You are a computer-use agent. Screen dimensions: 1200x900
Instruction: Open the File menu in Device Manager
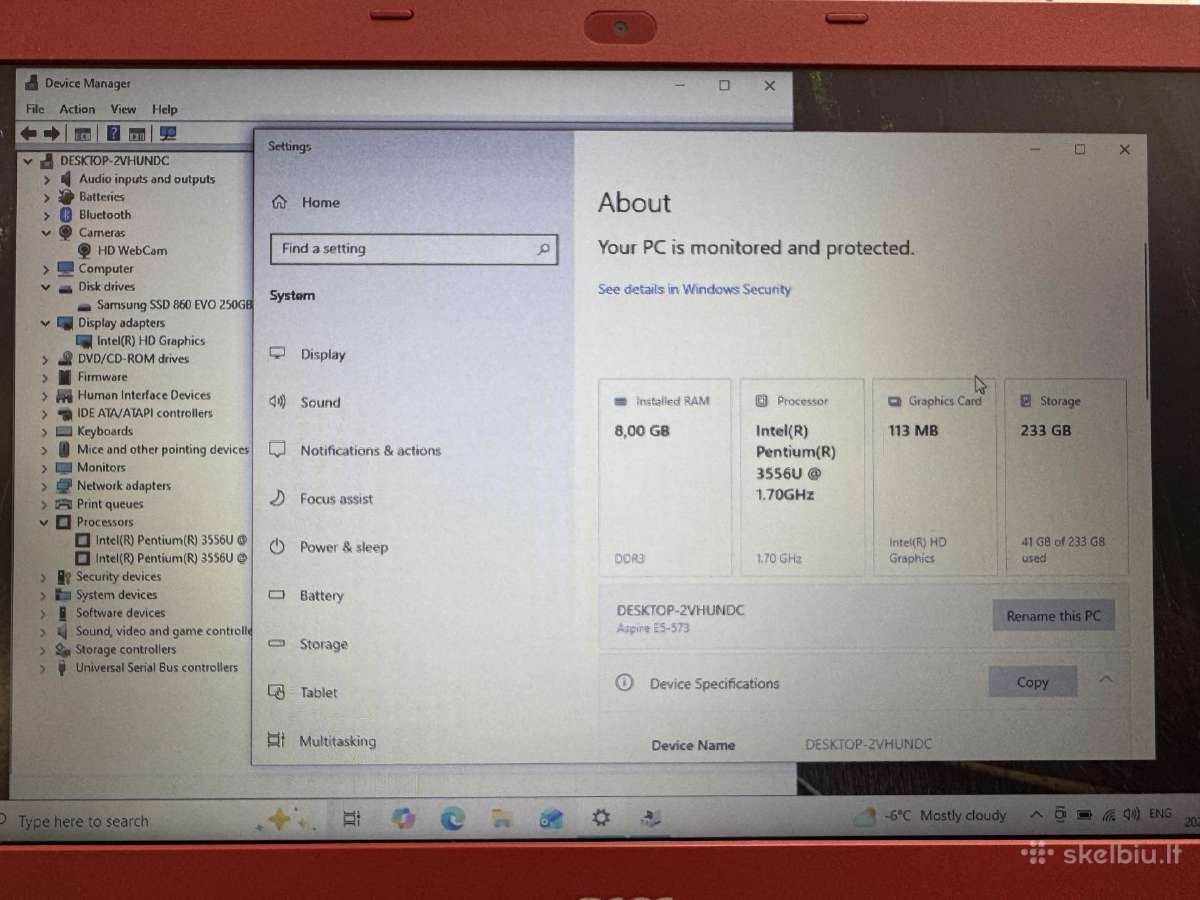tap(35, 110)
